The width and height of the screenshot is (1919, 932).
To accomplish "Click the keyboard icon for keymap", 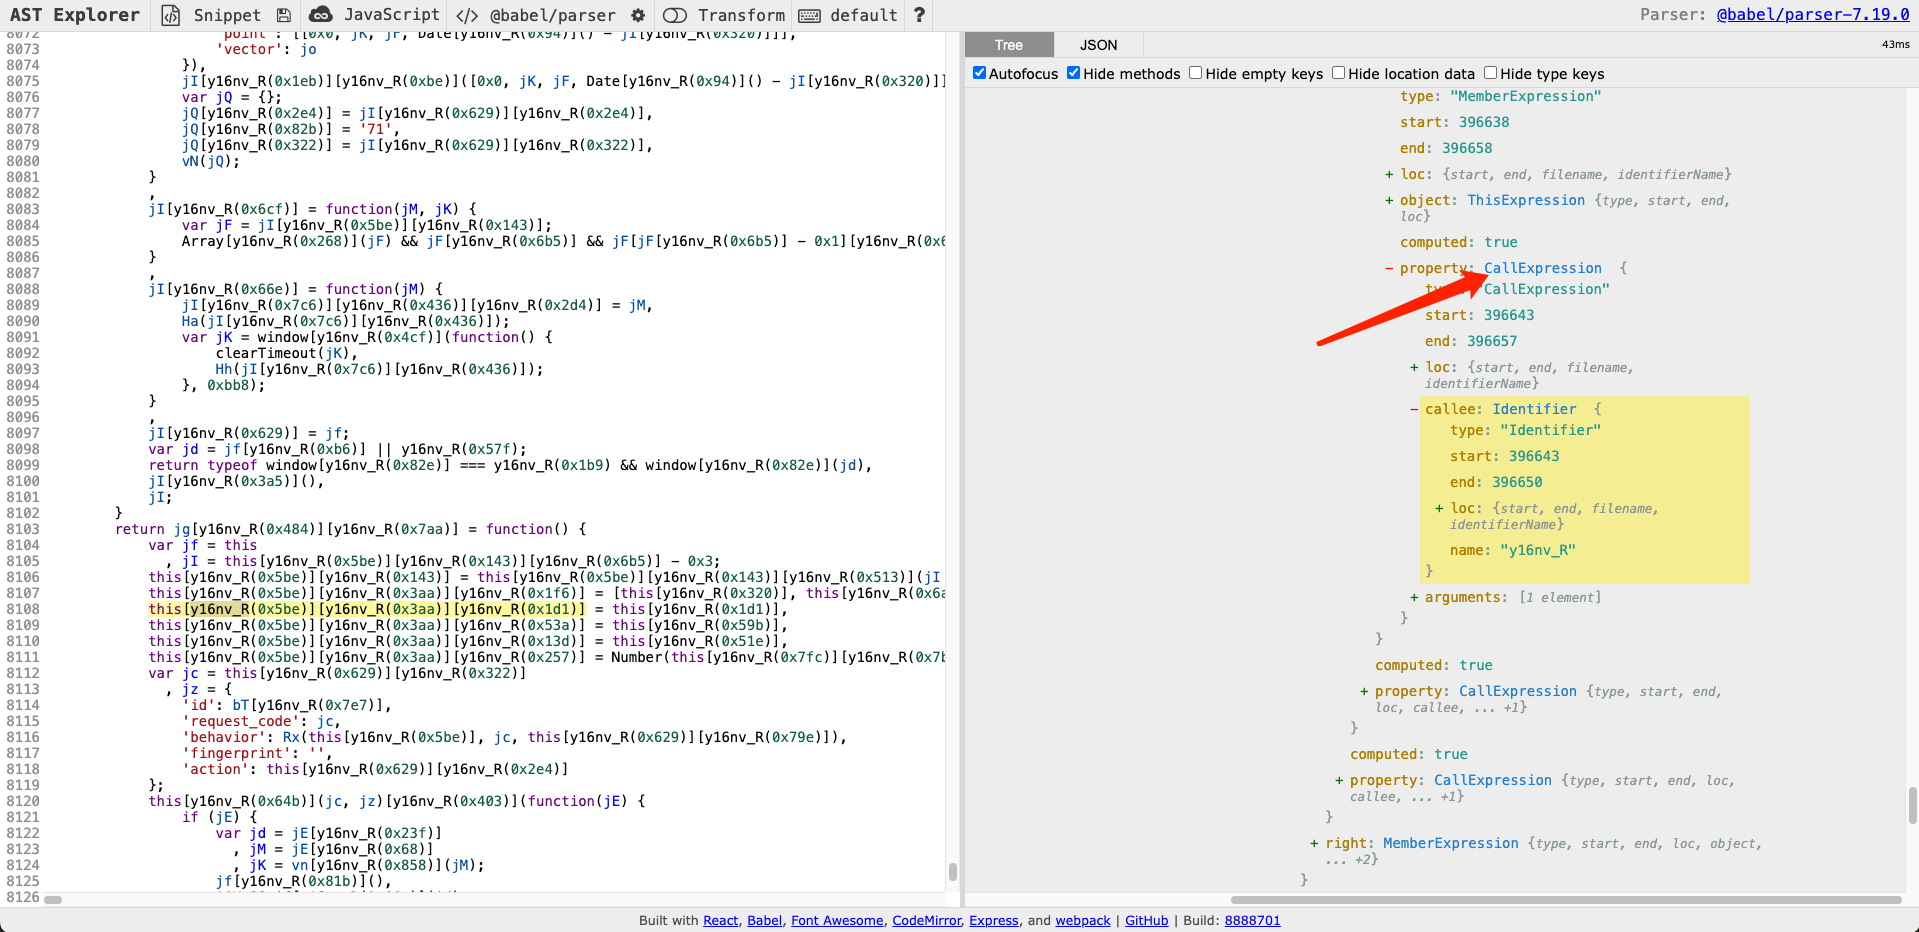I will click(810, 15).
